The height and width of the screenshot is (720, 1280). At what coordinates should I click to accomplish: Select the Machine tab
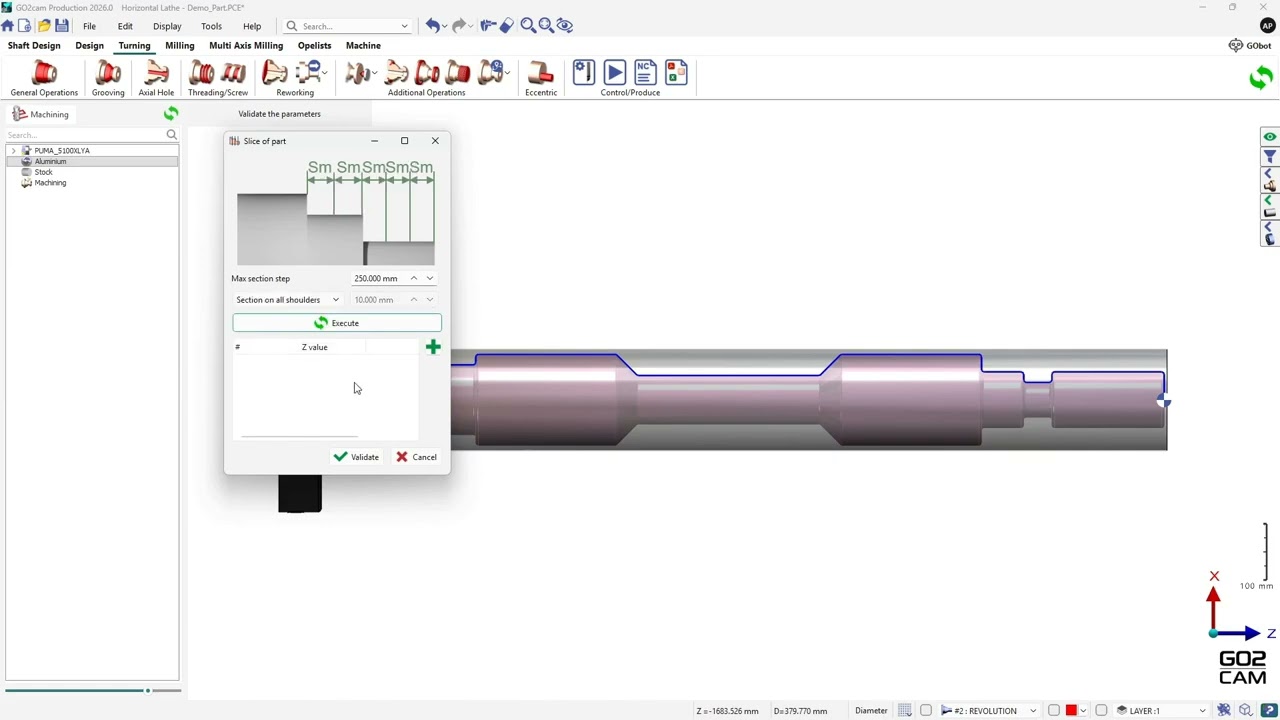[x=363, y=45]
